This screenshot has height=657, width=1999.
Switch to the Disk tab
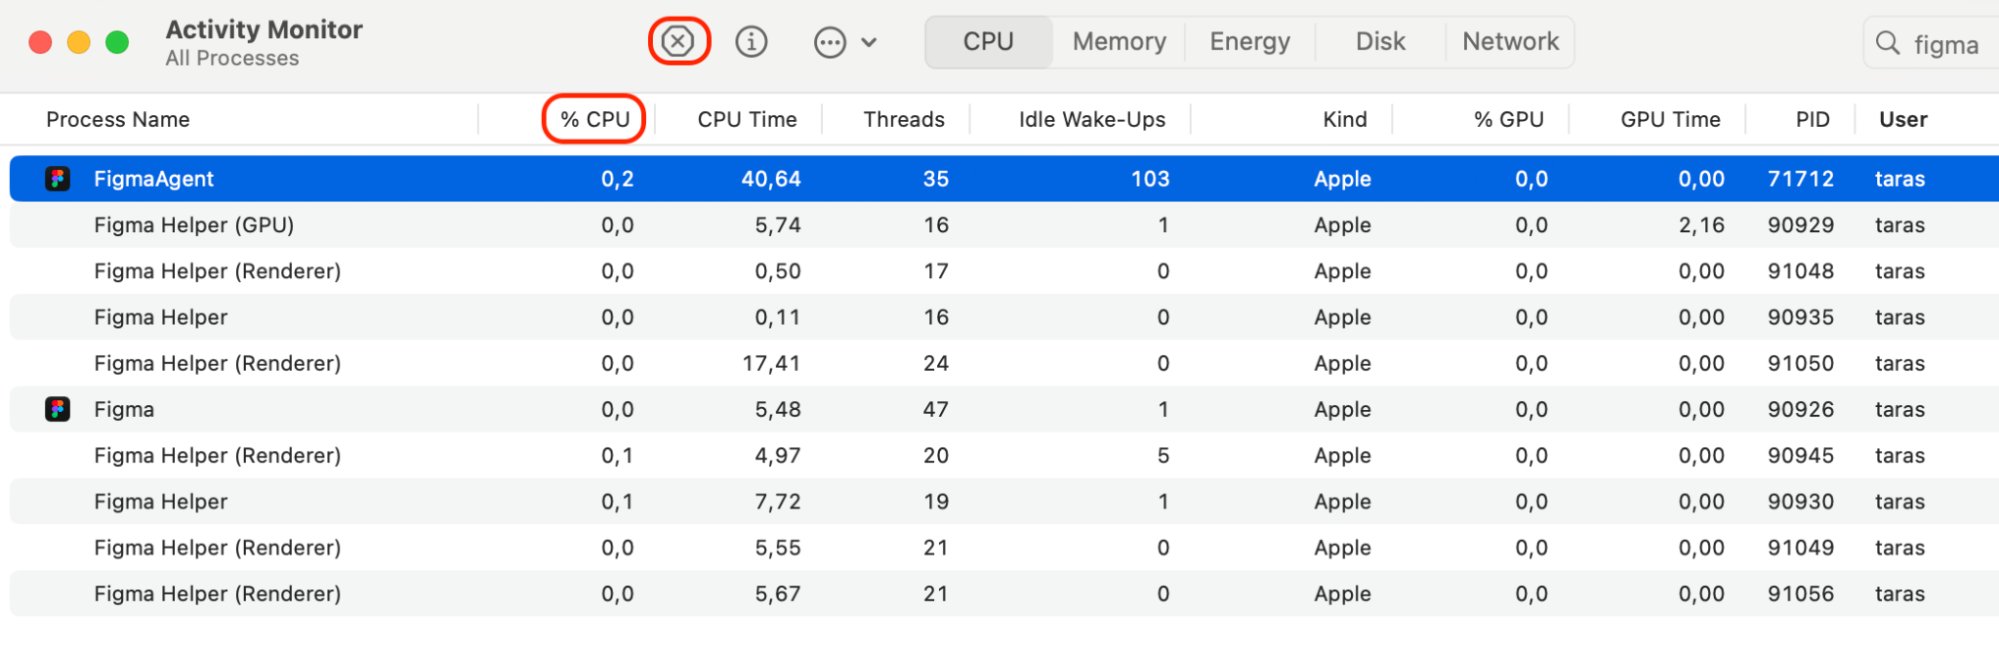click(1380, 42)
